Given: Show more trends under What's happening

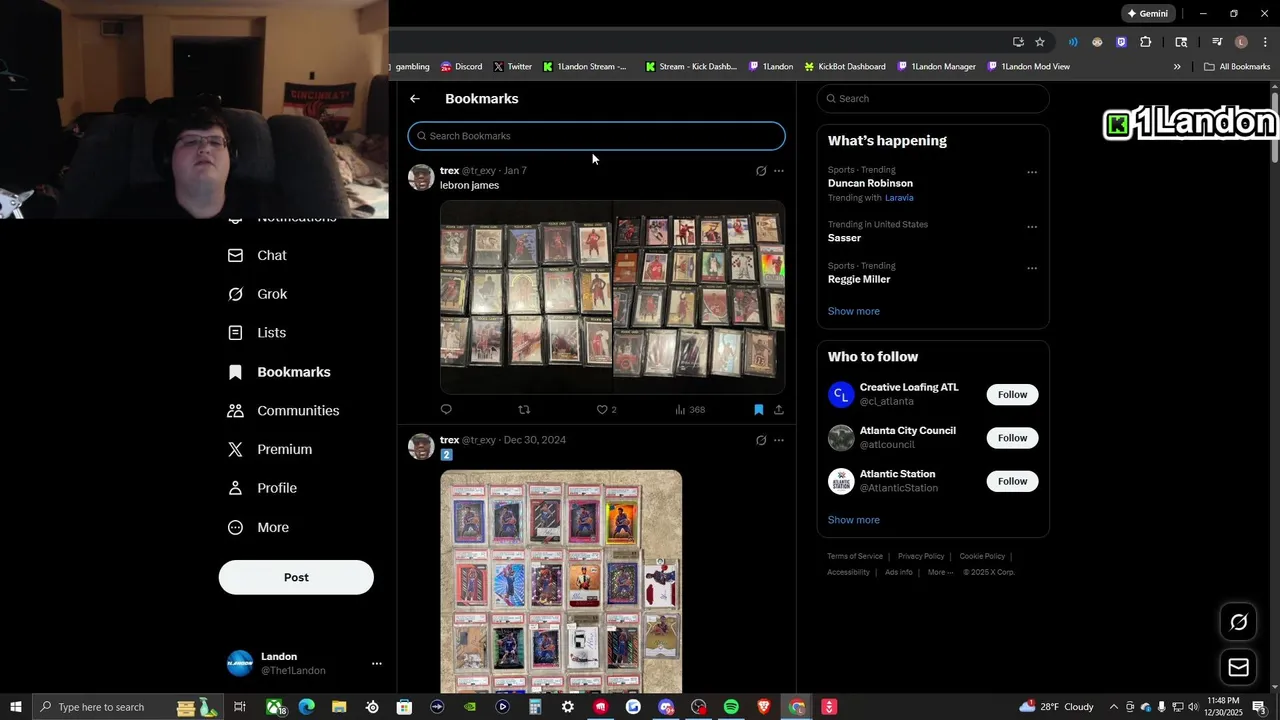Looking at the screenshot, I should click(854, 311).
